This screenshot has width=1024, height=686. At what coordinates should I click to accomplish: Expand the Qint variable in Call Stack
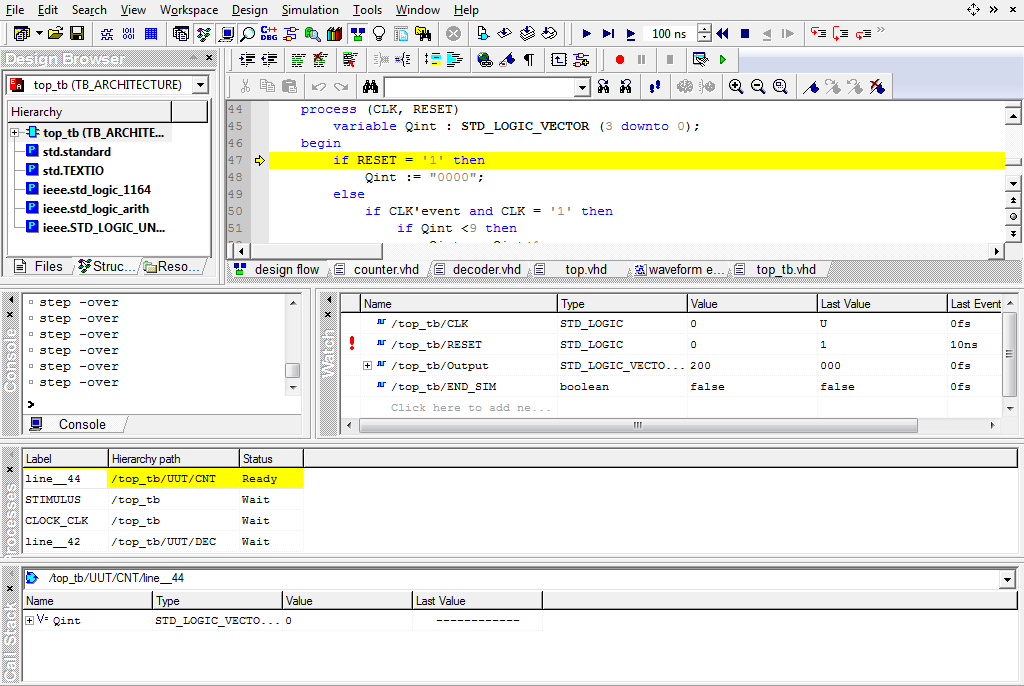(29, 620)
